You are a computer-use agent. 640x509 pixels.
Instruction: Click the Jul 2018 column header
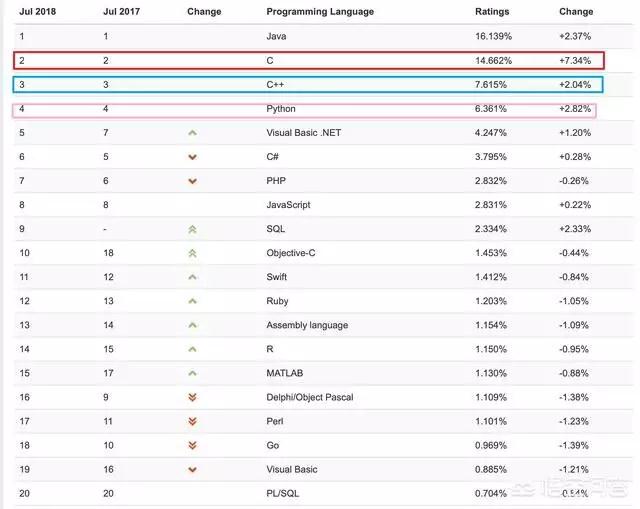(x=36, y=12)
